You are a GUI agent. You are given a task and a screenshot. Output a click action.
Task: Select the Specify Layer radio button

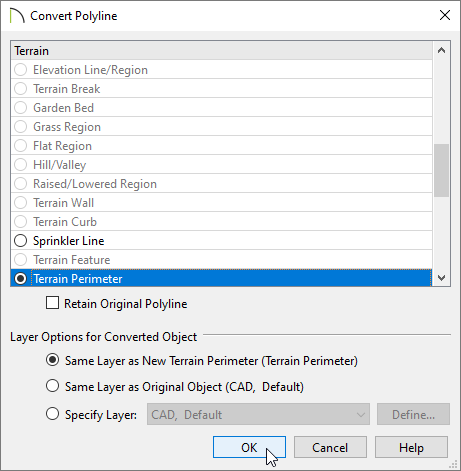(x=53, y=414)
